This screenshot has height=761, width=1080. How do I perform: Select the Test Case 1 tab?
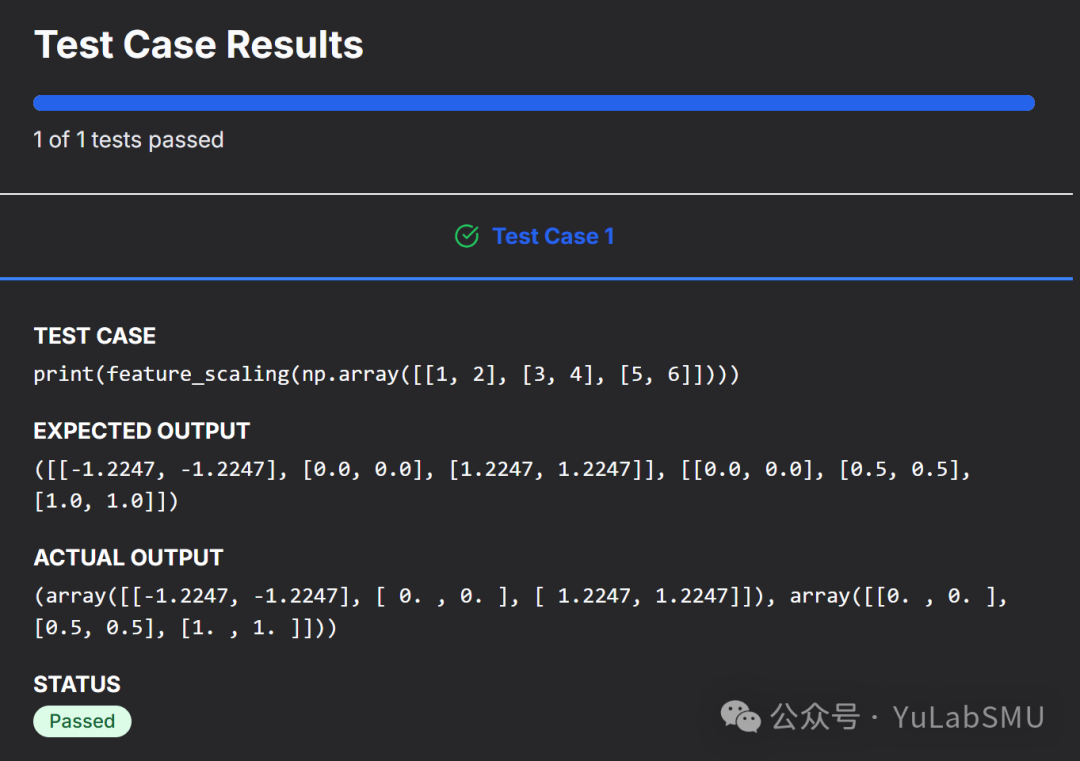[x=553, y=236]
